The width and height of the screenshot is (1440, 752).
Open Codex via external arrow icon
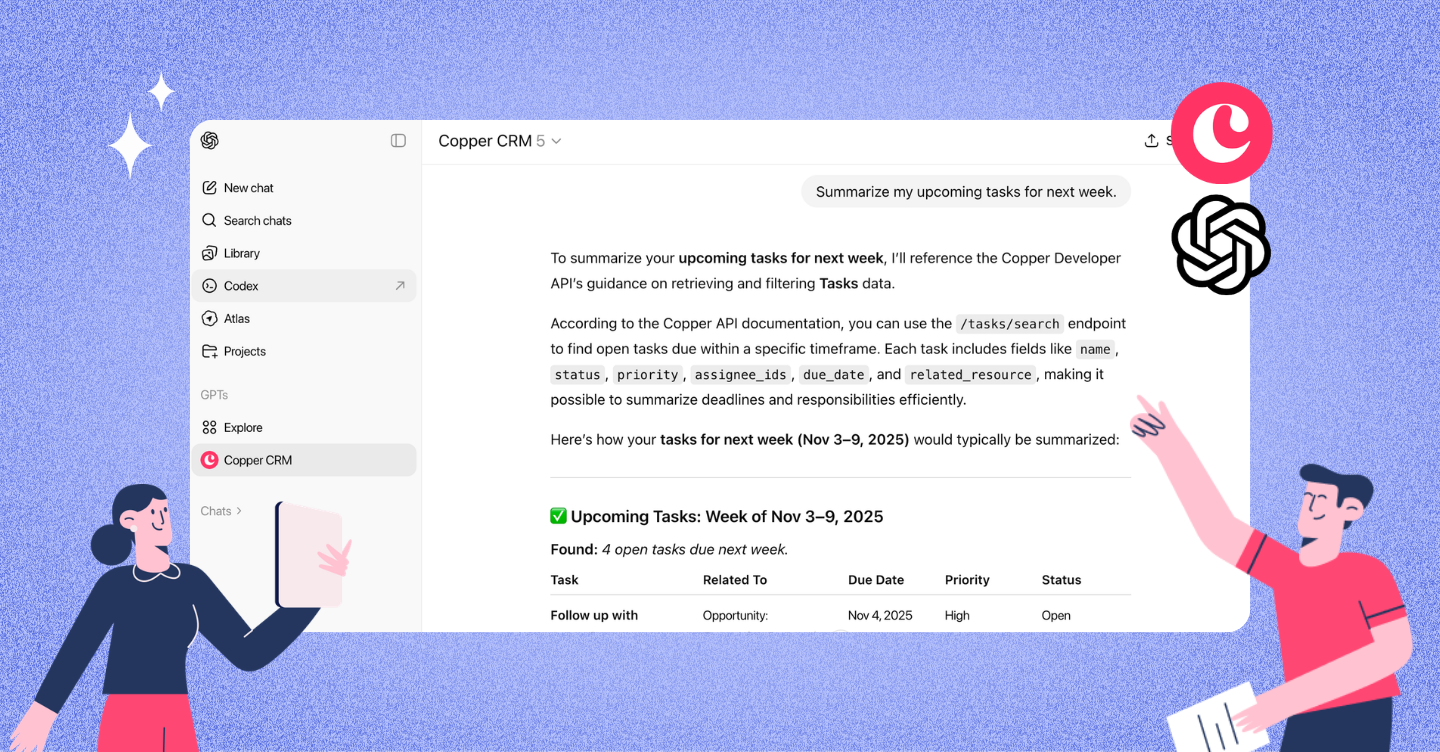[x=400, y=286]
